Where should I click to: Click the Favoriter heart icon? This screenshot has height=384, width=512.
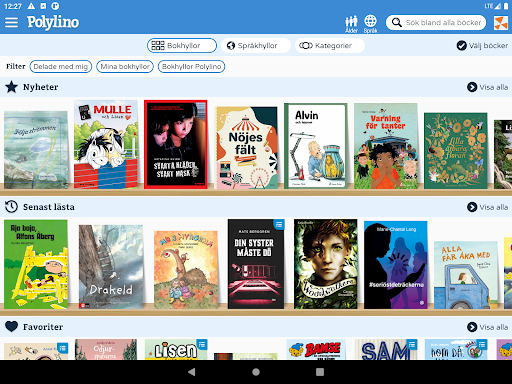[11, 326]
